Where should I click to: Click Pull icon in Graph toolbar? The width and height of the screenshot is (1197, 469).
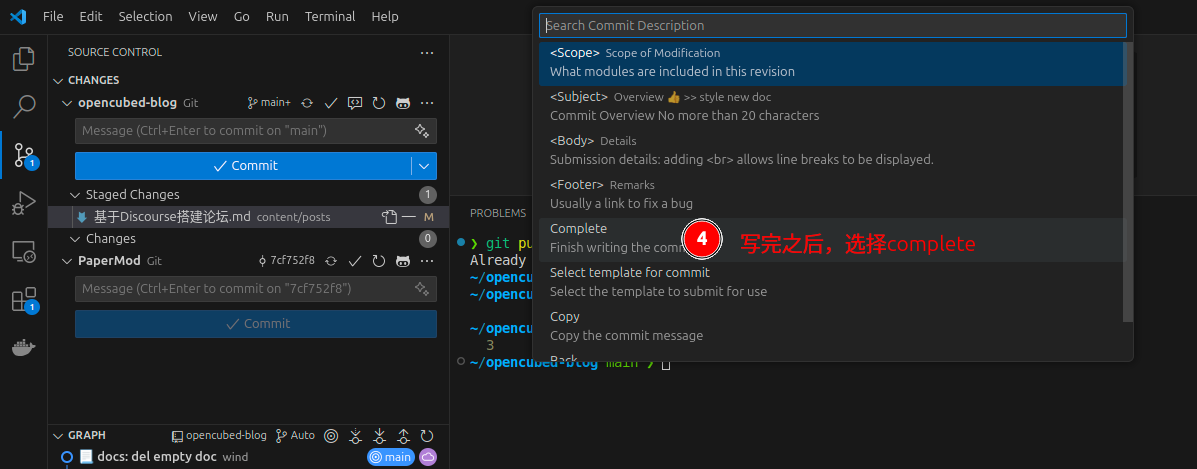[379, 436]
